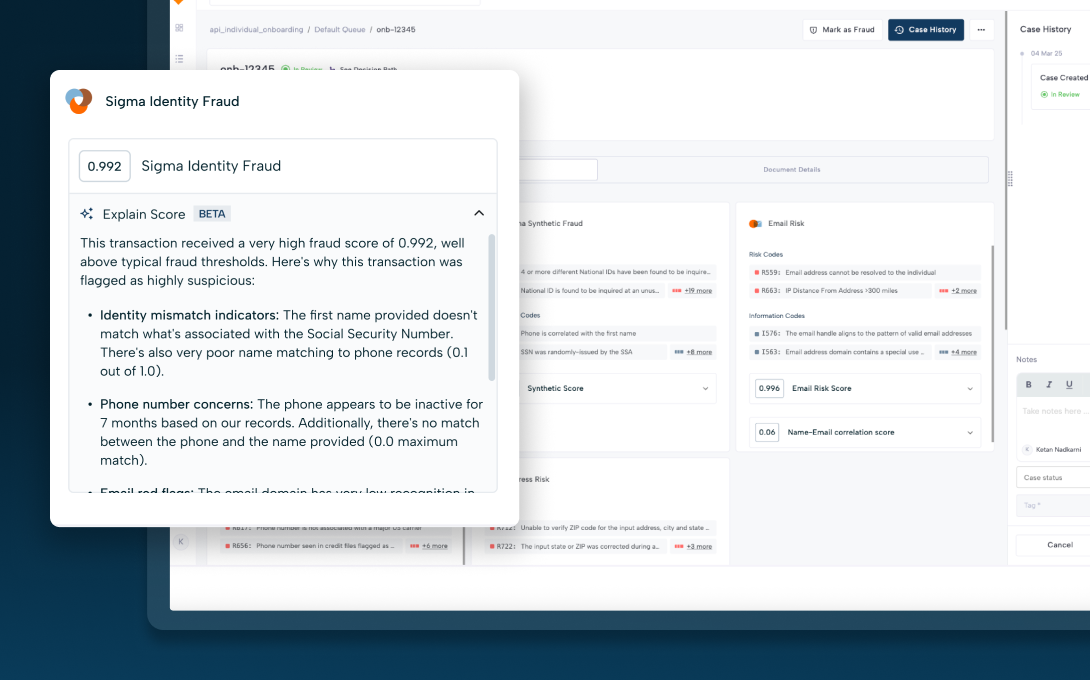Viewport: 1090px width, 680px height.
Task: Click the clock icon inside Case History button
Action: 899,30
